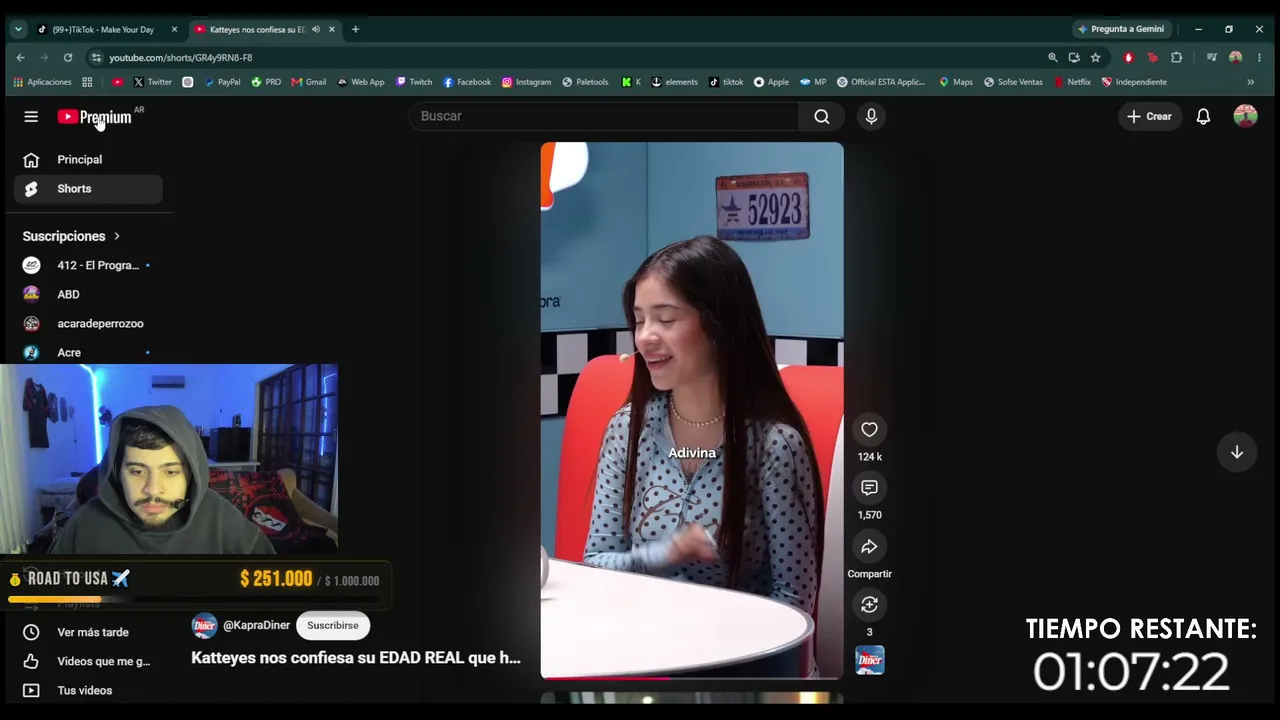
Task: Open the YouTube guide hamburger menu
Action: pyautogui.click(x=31, y=117)
